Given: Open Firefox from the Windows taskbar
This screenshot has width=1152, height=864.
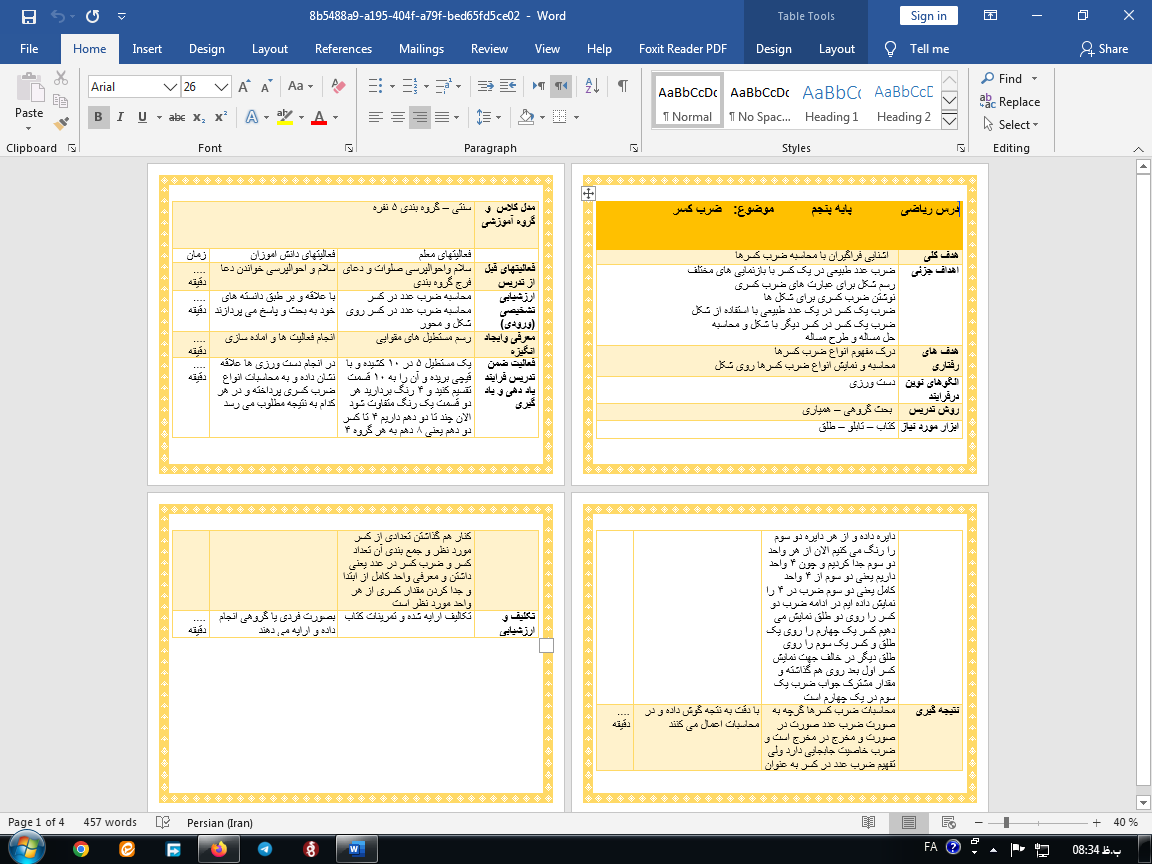Looking at the screenshot, I should click(x=219, y=848).
